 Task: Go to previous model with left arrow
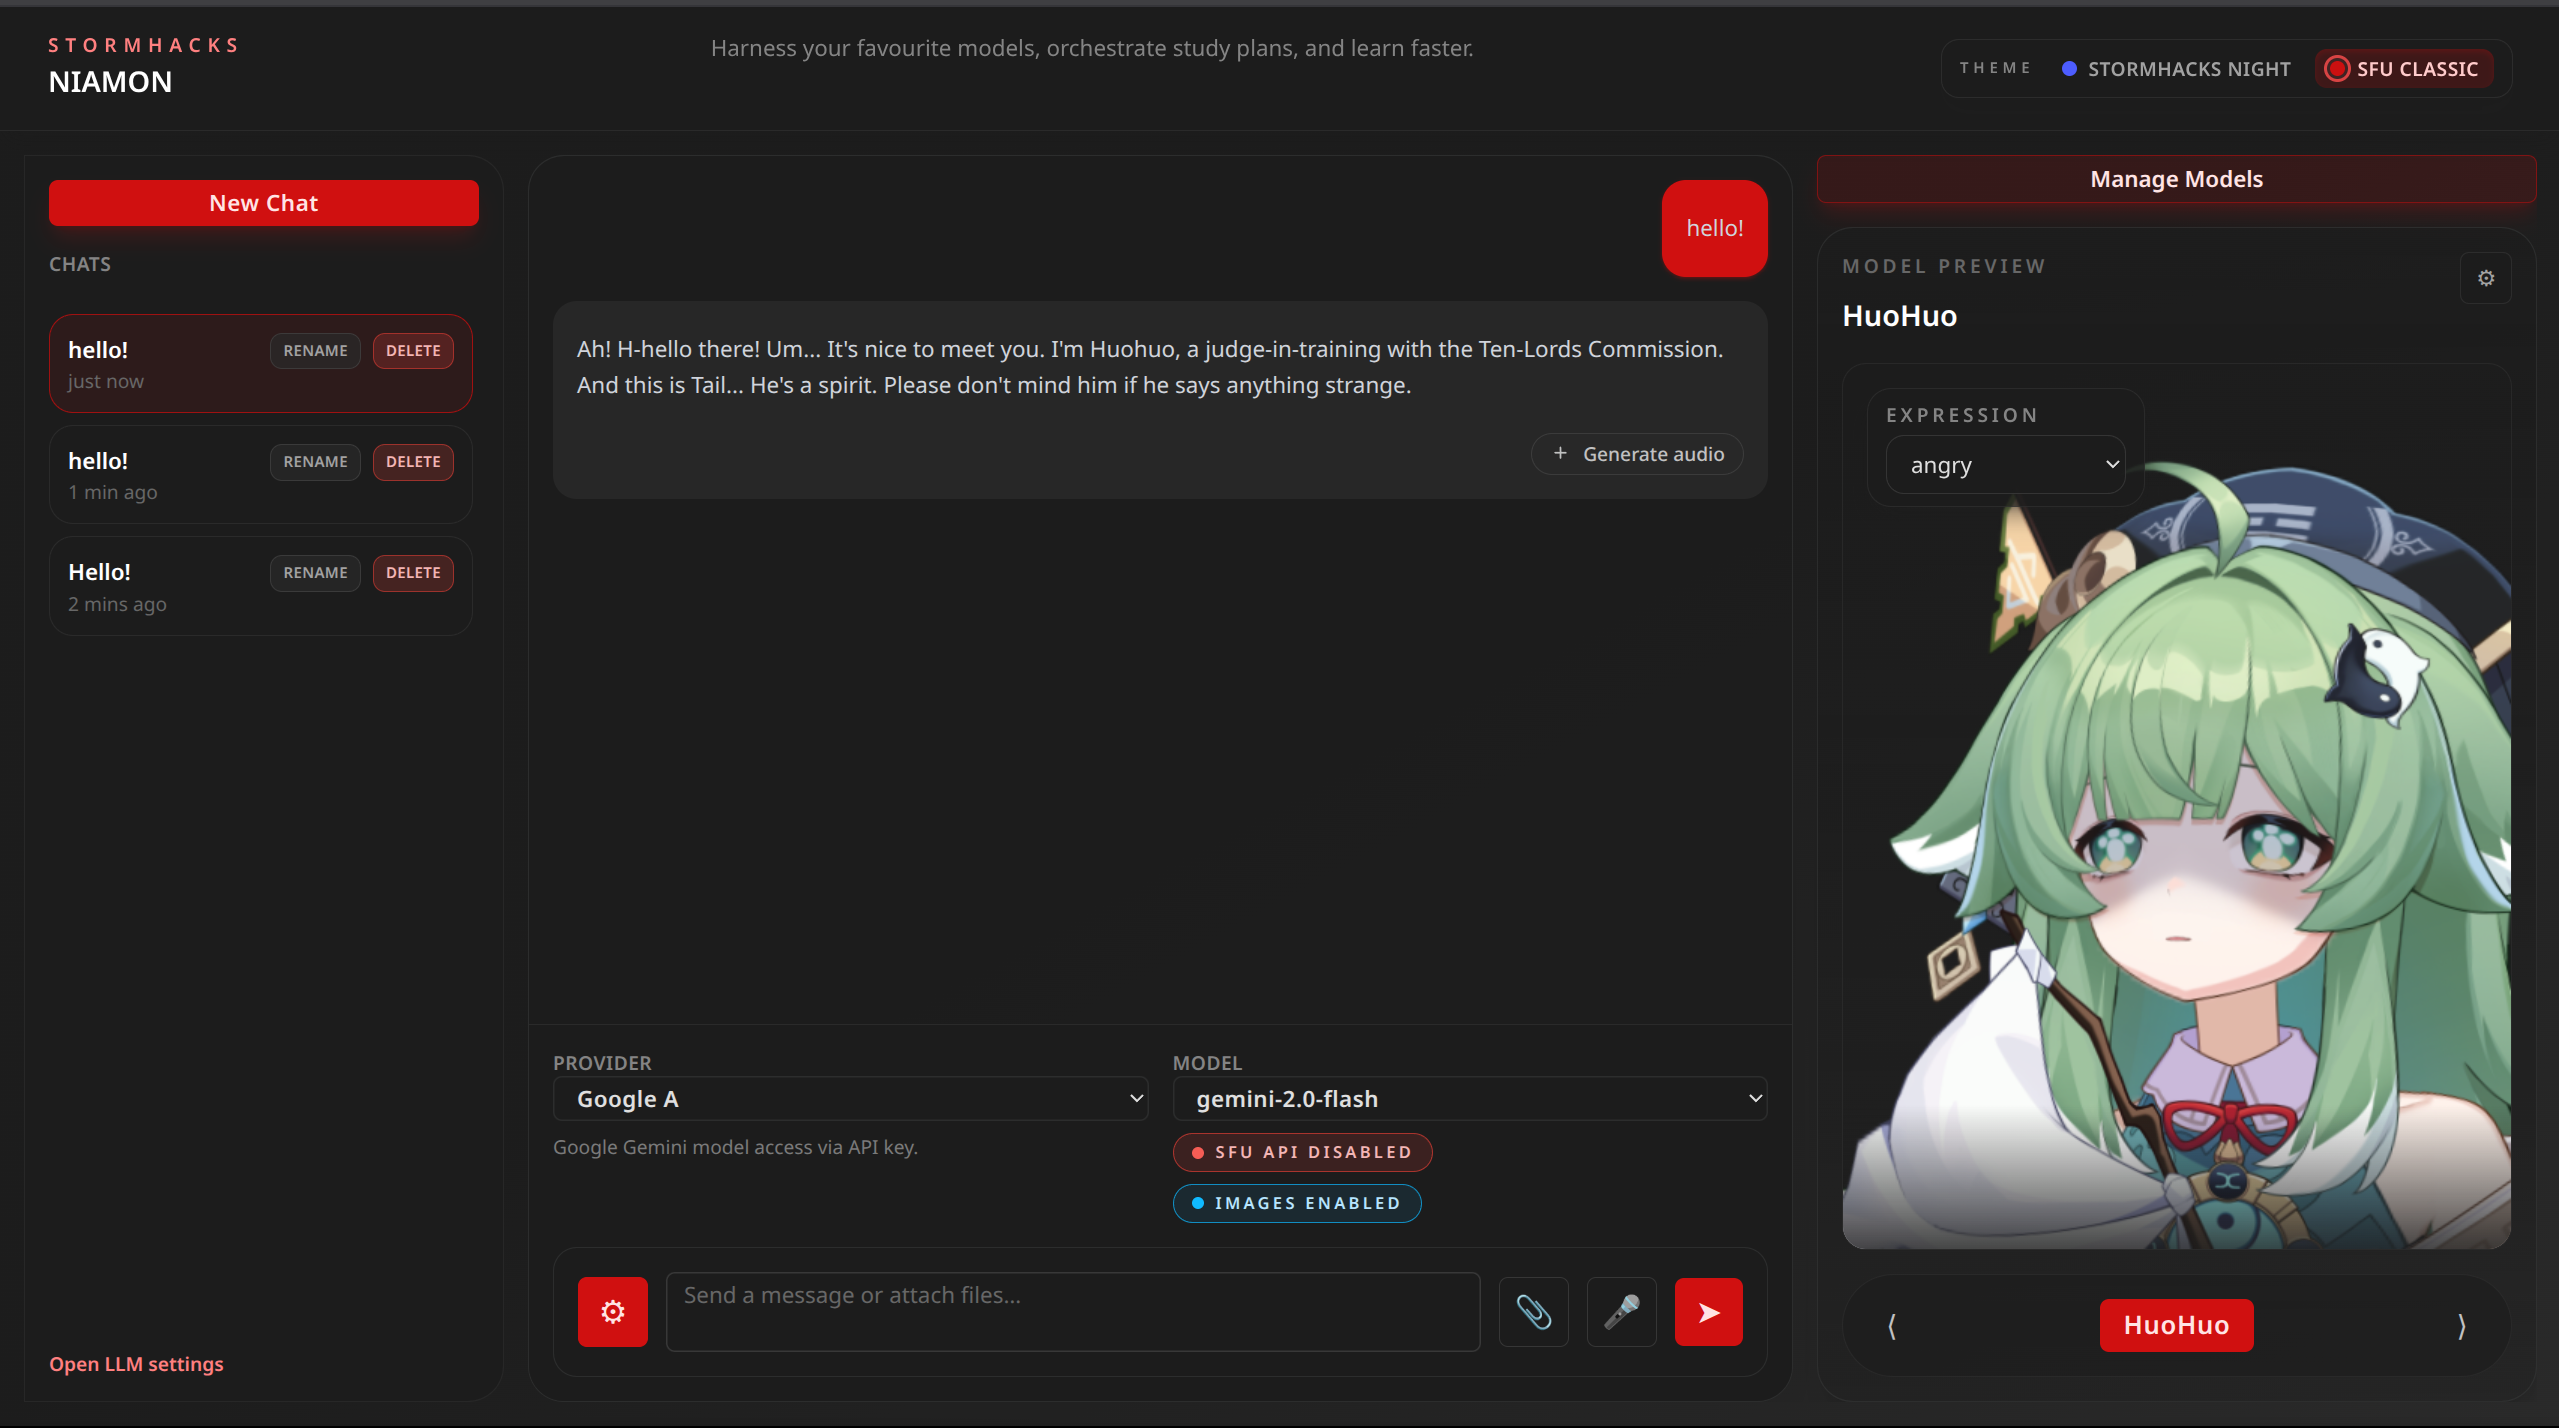[1891, 1325]
